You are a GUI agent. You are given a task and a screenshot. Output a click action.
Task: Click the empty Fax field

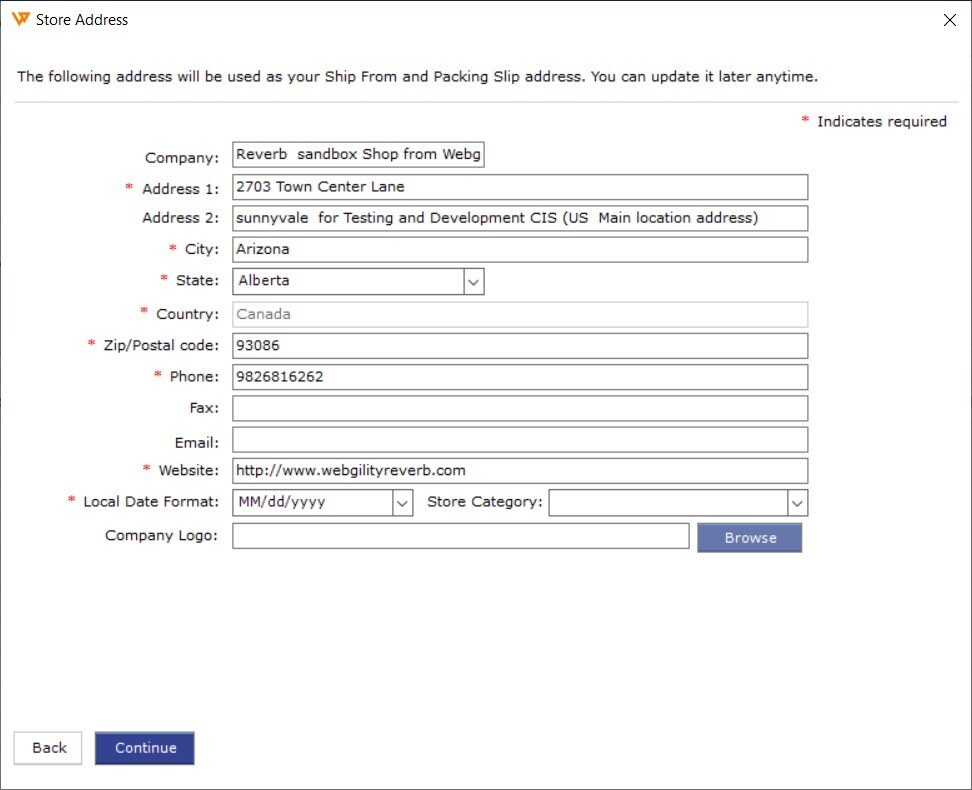click(x=519, y=408)
